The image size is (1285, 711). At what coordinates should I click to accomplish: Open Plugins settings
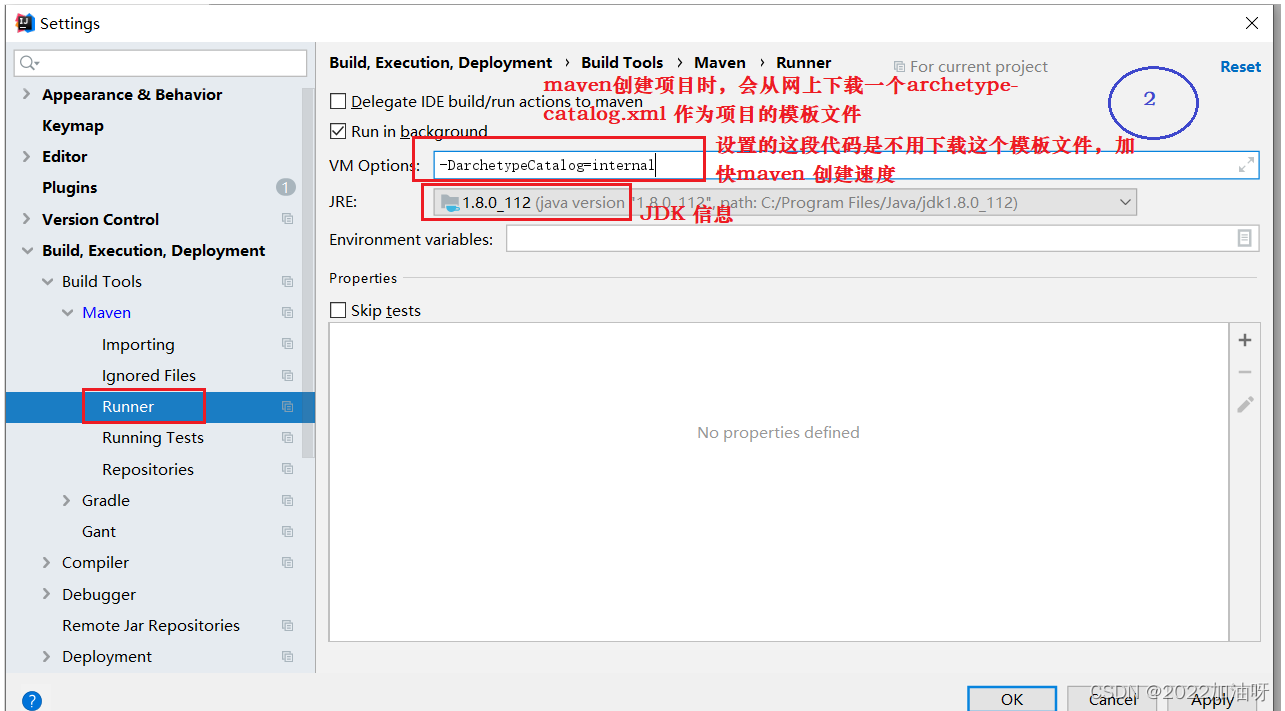tap(70, 187)
